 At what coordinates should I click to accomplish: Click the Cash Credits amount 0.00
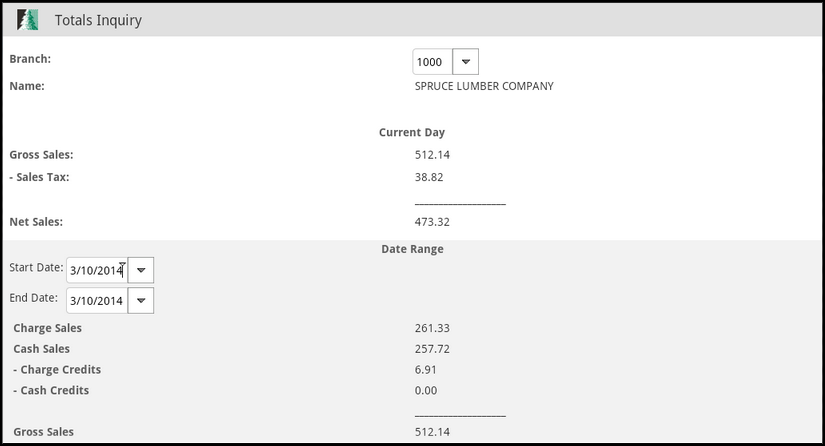tap(426, 391)
